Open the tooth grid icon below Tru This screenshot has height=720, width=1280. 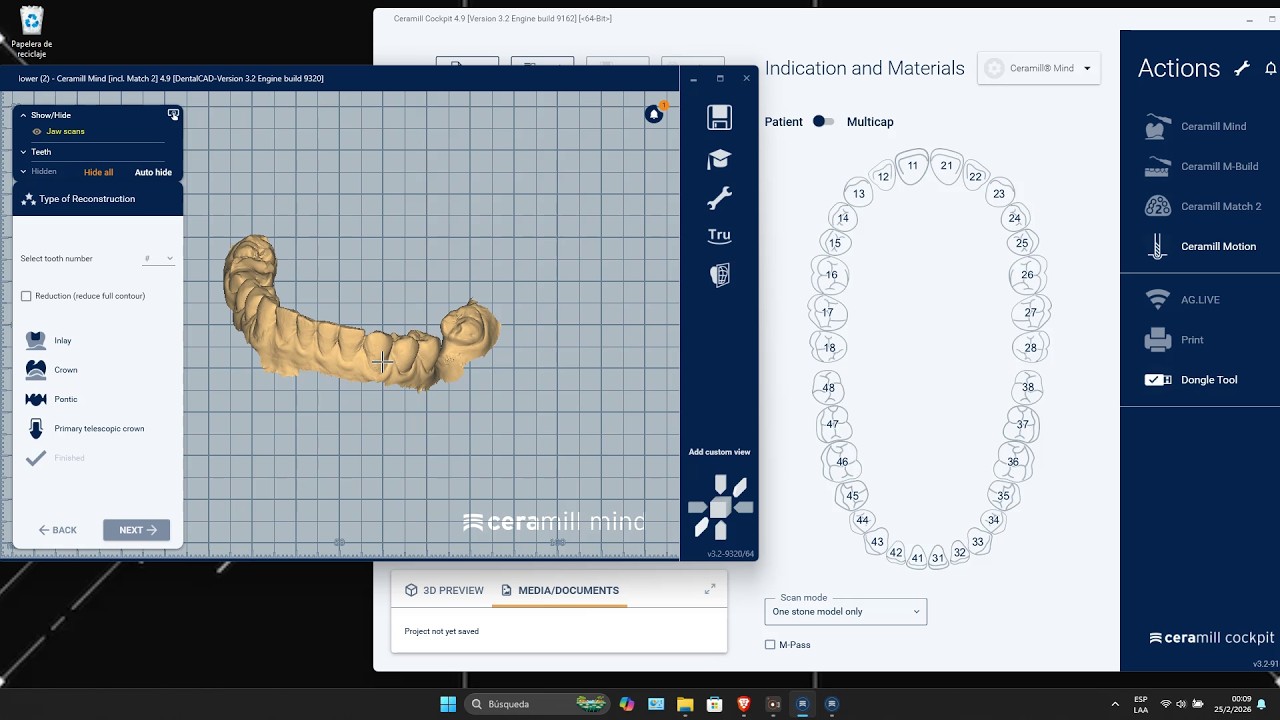click(x=720, y=275)
